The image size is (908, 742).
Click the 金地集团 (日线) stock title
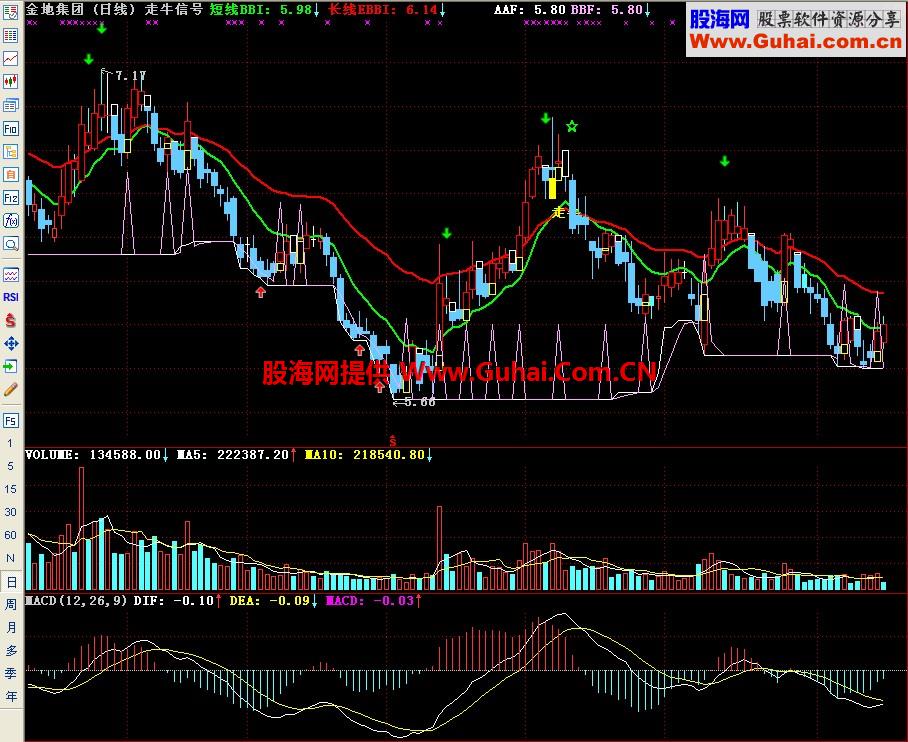[x=80, y=9]
